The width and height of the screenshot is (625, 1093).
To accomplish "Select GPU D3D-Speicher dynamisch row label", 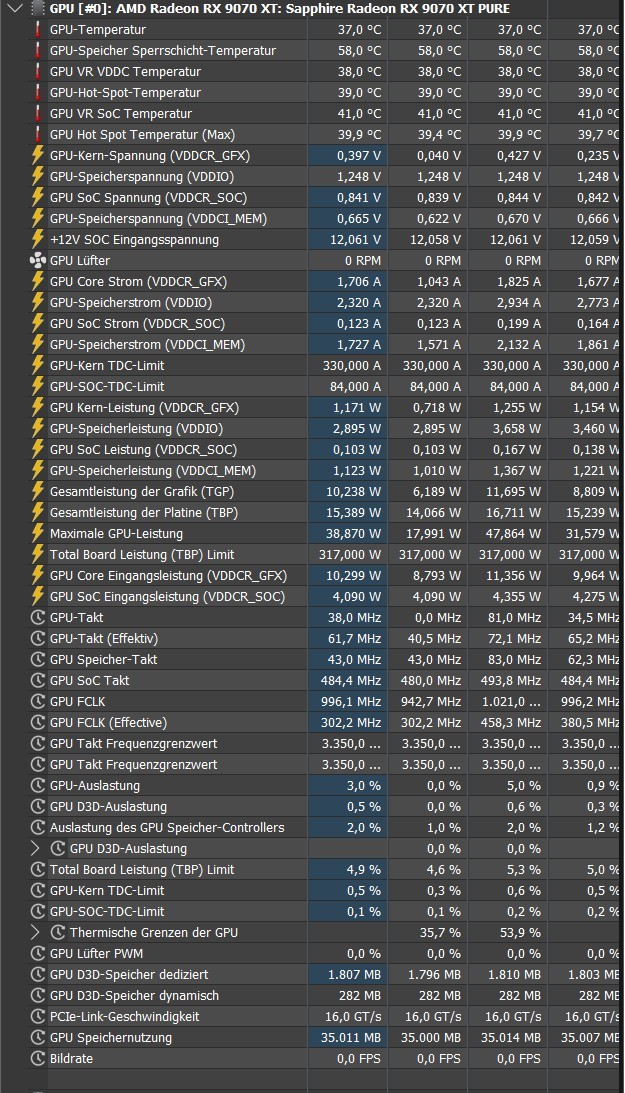I will (x=134, y=995).
